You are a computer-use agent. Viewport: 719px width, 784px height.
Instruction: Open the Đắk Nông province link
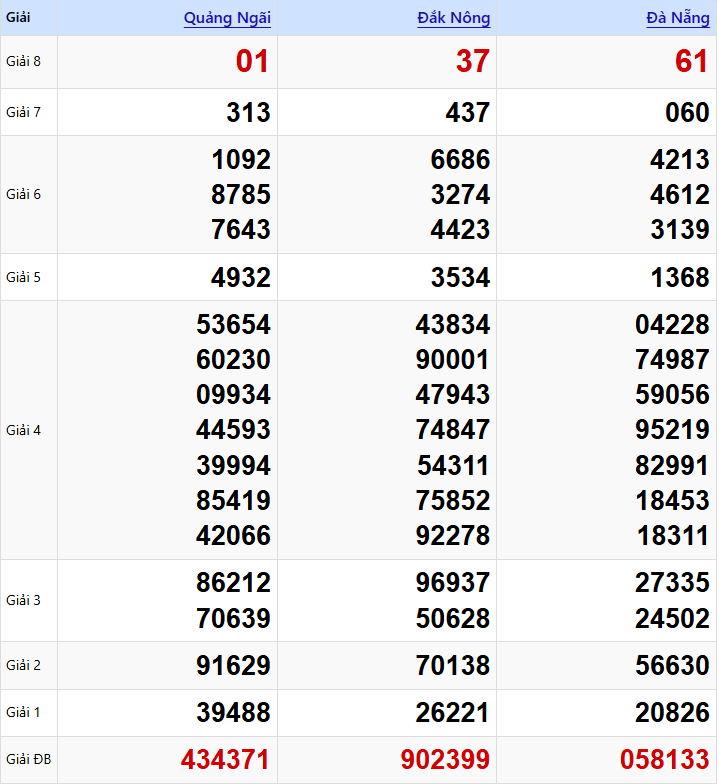pos(453,18)
